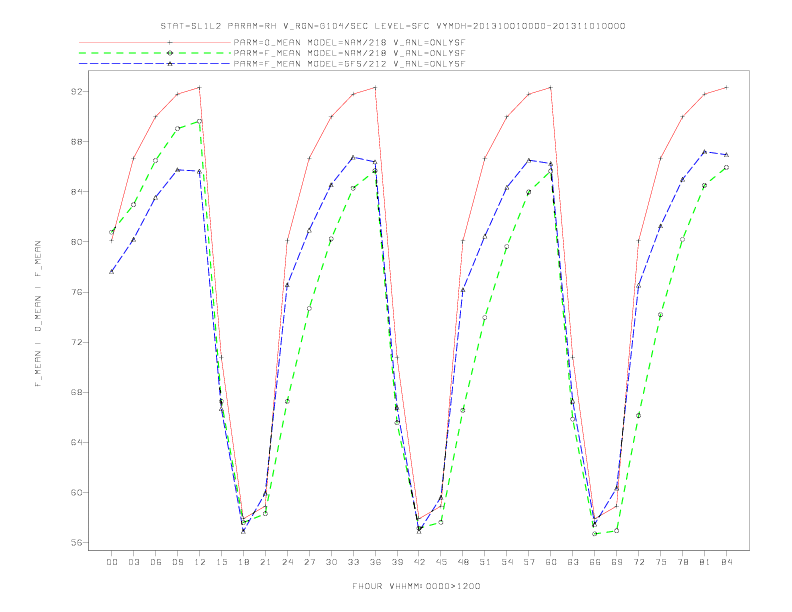Click the FHOUR VHHMM horizontal axis title

416,586
